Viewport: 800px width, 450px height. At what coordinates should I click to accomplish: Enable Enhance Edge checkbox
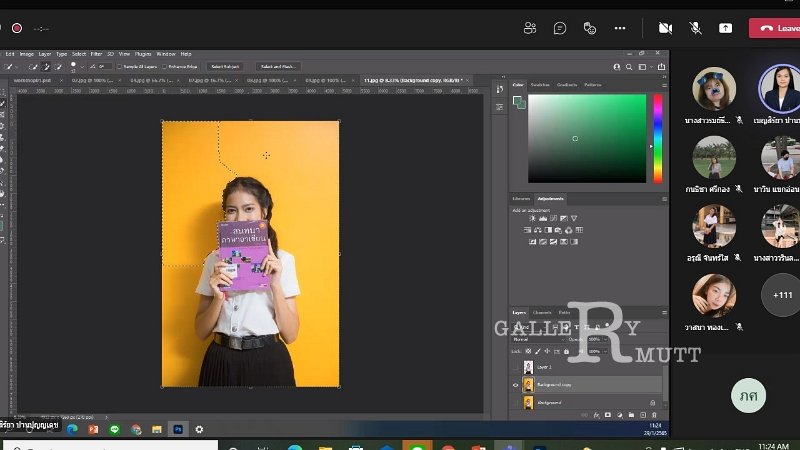164,67
